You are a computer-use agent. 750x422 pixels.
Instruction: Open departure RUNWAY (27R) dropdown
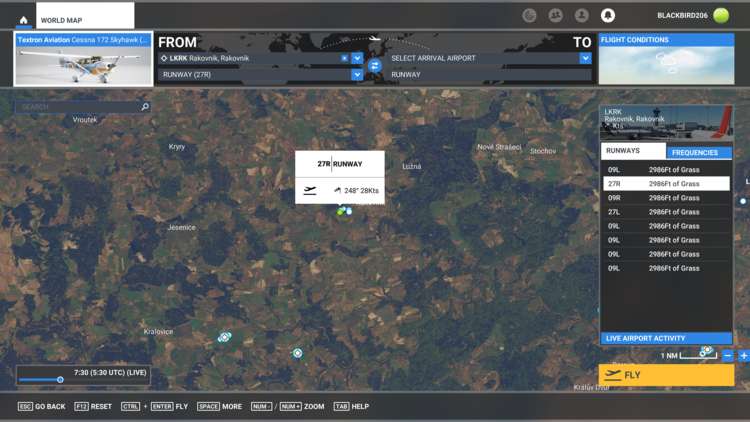pyautogui.click(x=357, y=75)
